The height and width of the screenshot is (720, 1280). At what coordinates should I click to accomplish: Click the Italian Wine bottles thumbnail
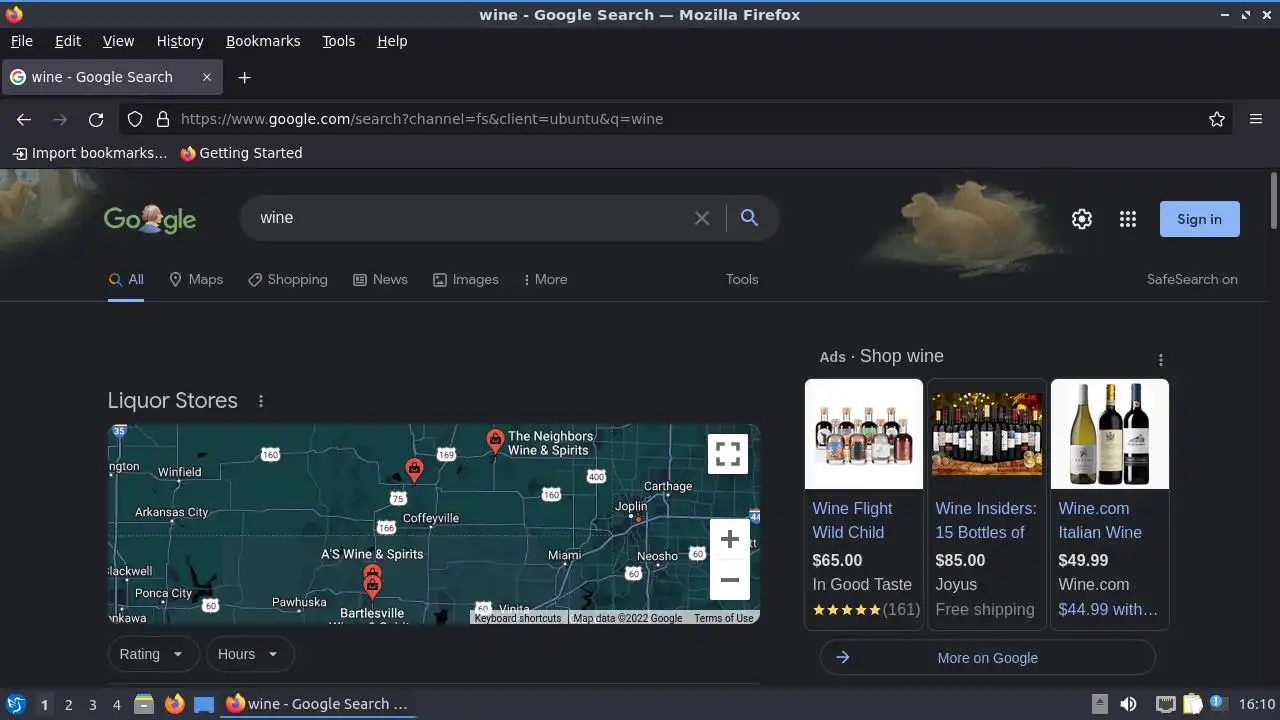[x=1110, y=434]
